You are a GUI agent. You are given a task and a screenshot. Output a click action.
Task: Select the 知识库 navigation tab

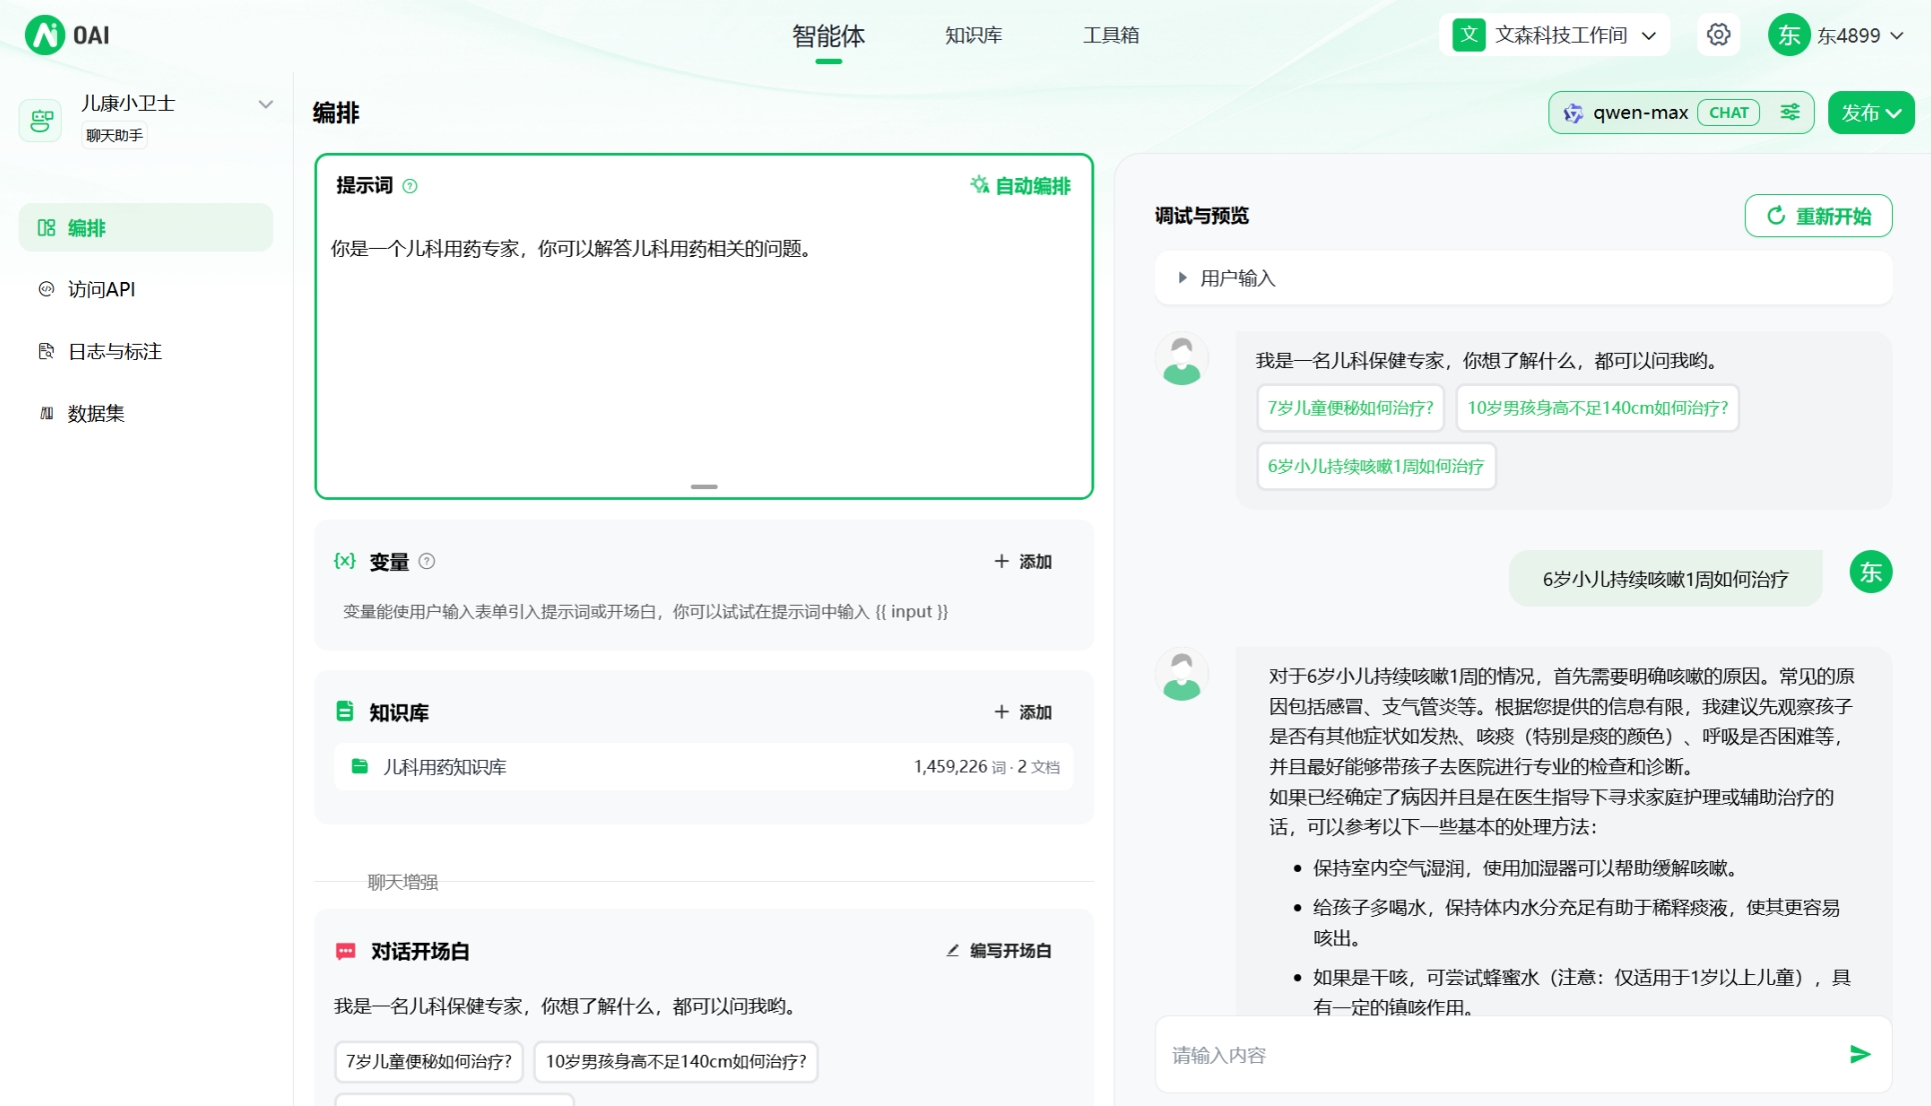click(x=971, y=35)
